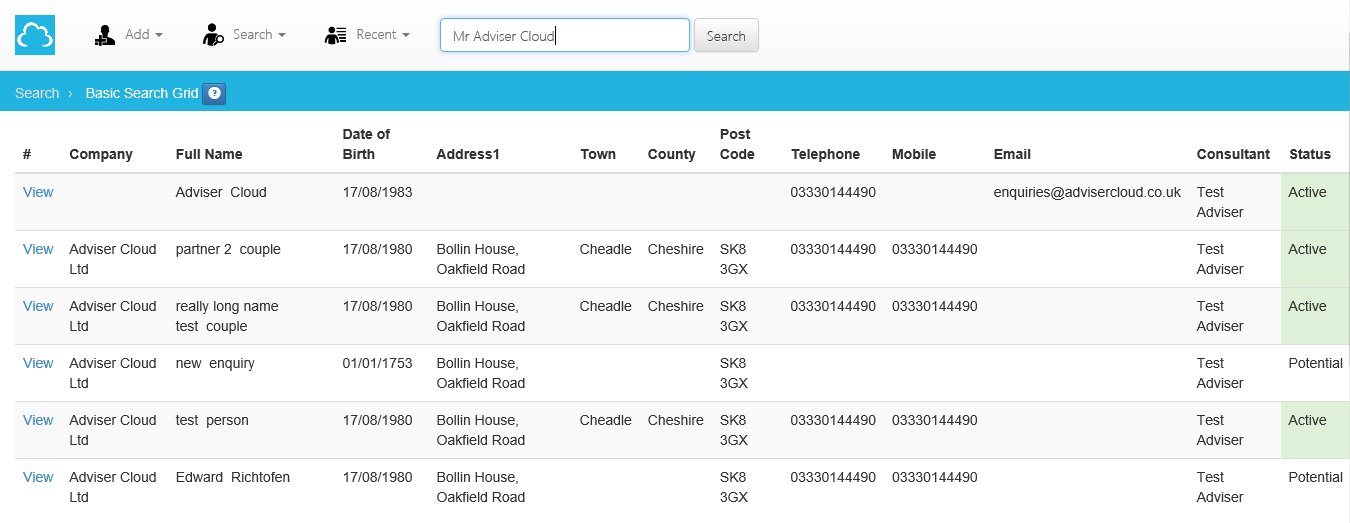This screenshot has width=1350, height=523.
Task: Focus the search text input field
Action: 564,36
